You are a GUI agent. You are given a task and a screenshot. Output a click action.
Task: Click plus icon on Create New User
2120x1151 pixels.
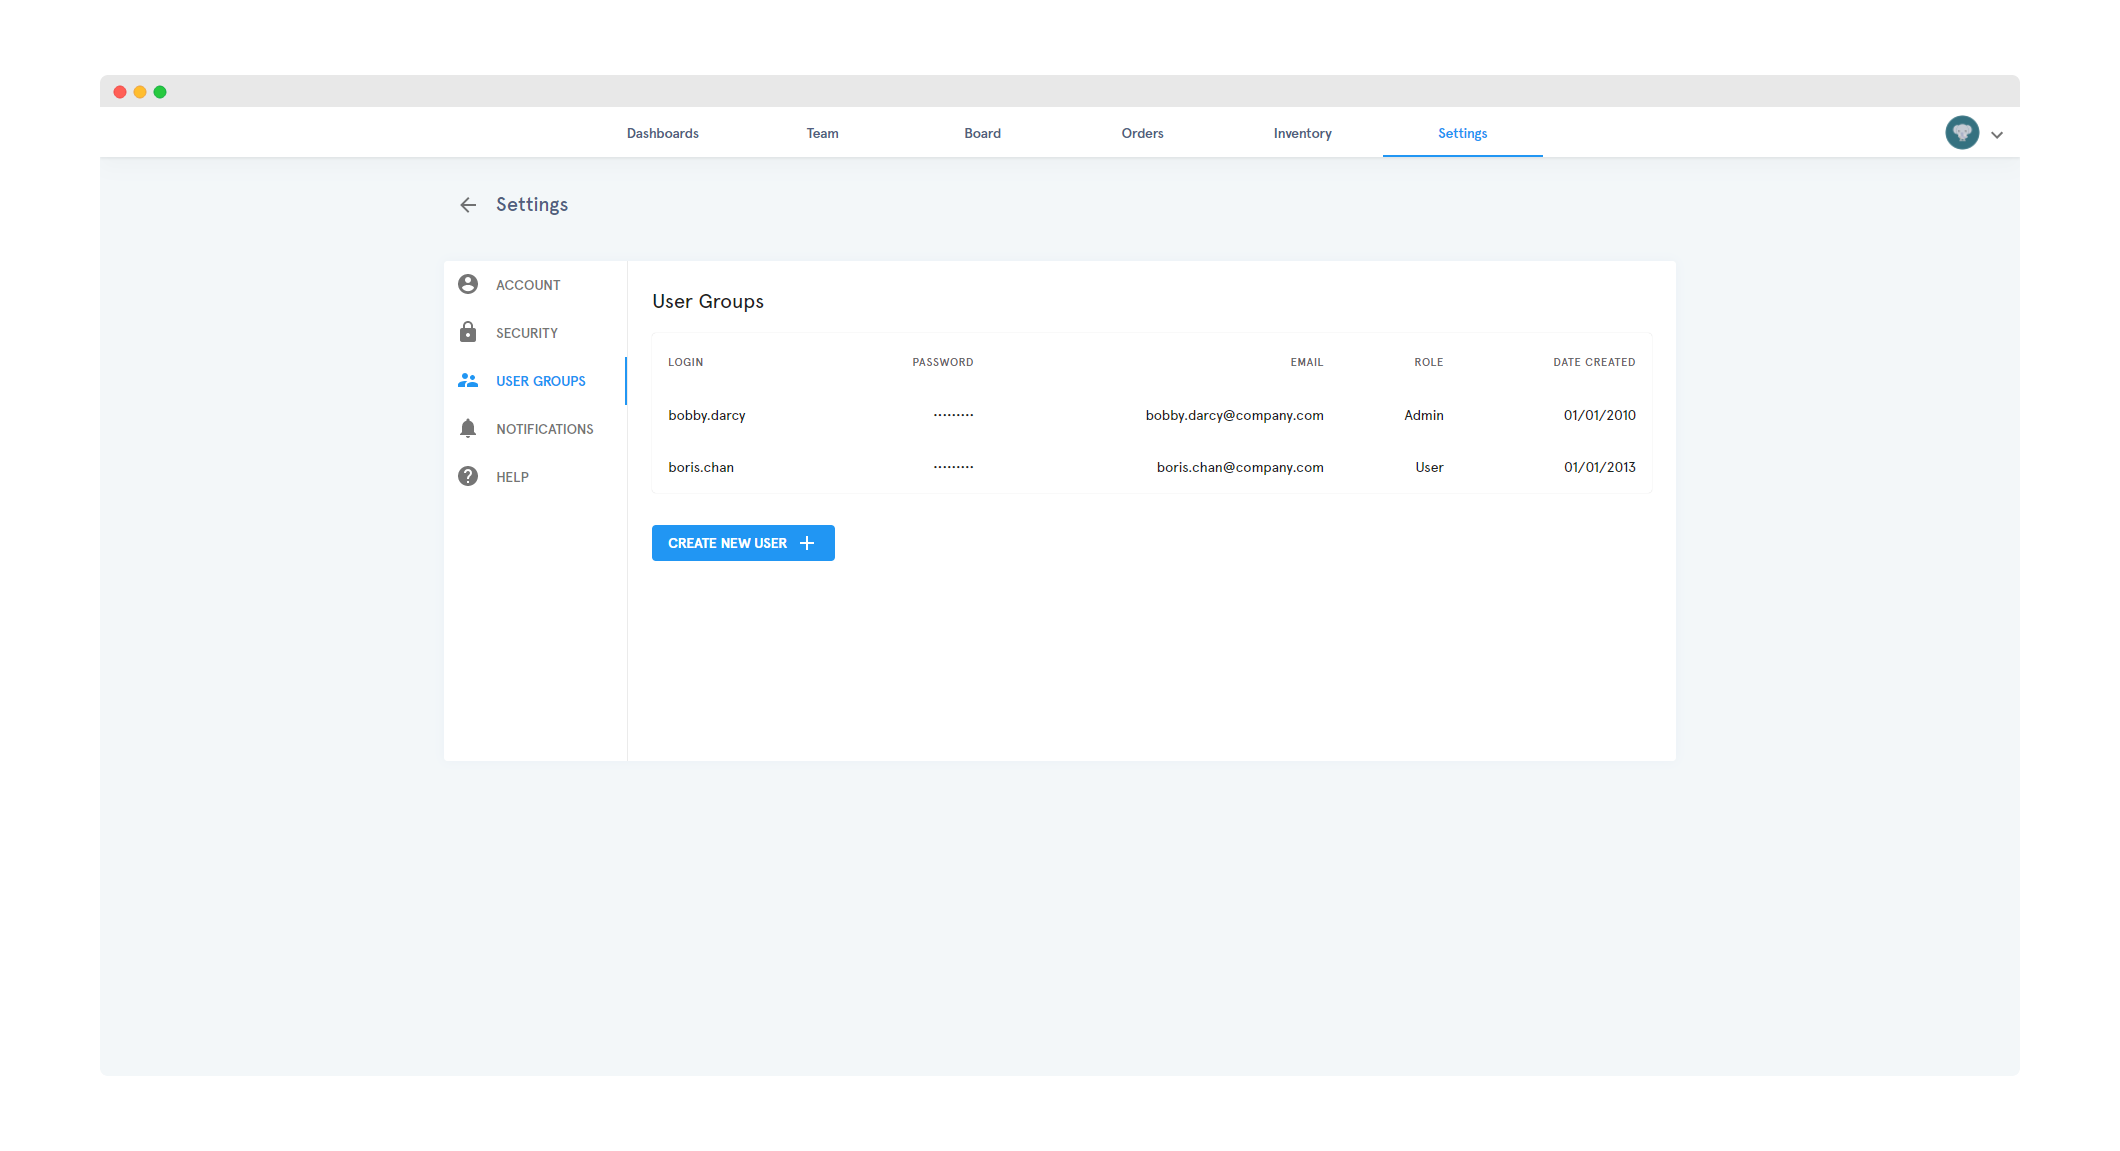point(807,543)
